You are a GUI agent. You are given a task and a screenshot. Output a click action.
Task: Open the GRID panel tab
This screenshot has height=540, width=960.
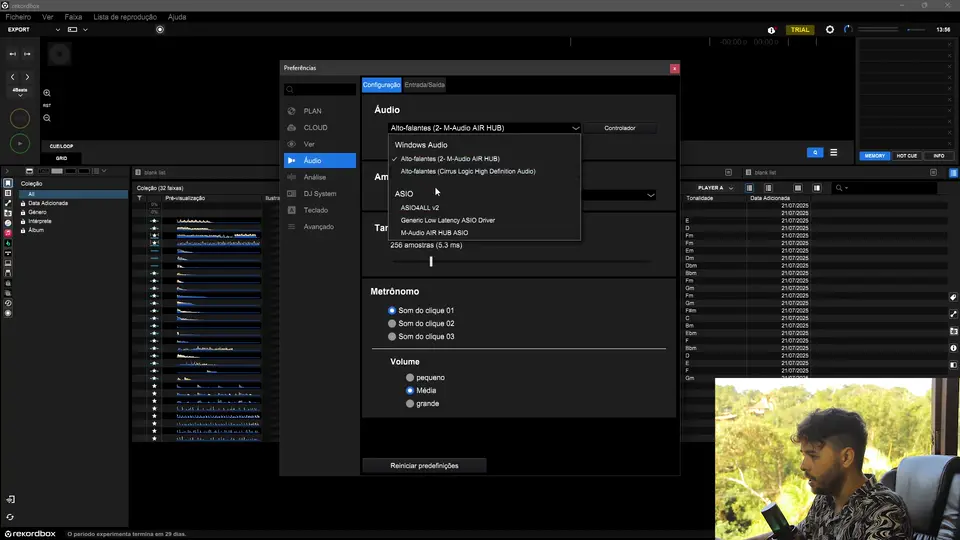pos(61,158)
